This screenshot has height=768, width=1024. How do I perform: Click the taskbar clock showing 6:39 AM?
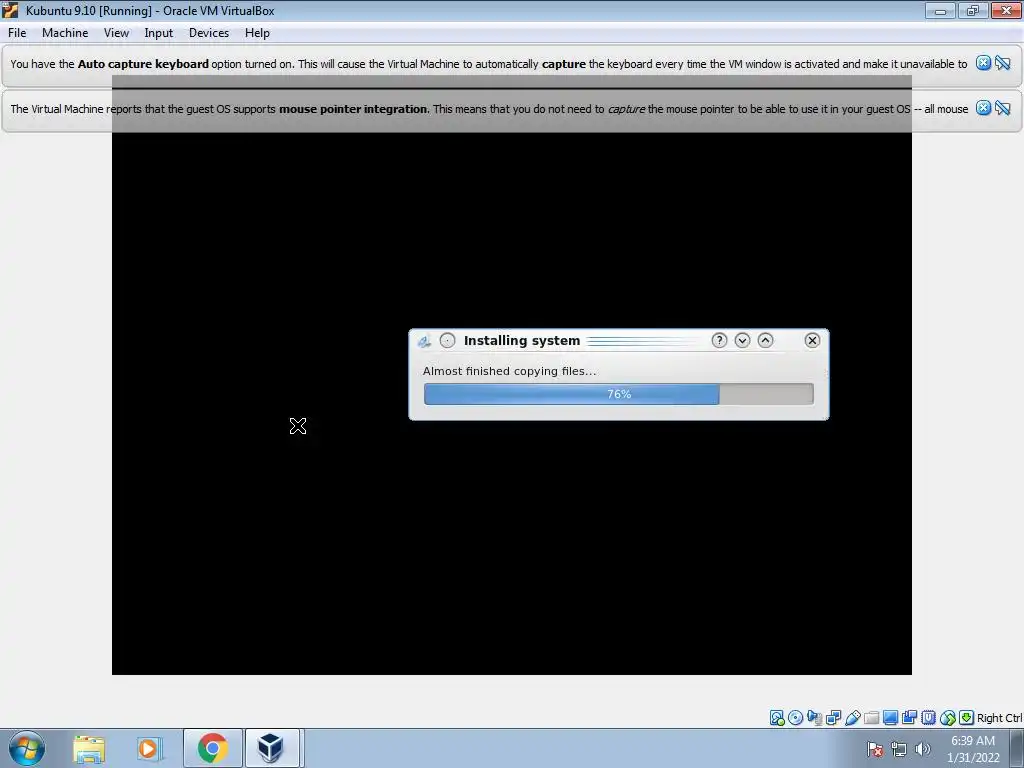pyautogui.click(x=973, y=749)
